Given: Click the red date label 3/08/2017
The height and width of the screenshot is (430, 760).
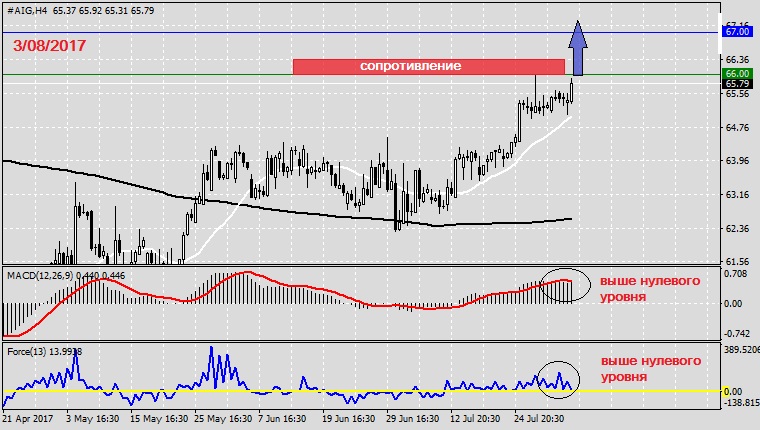Looking at the screenshot, I should pos(49,46).
